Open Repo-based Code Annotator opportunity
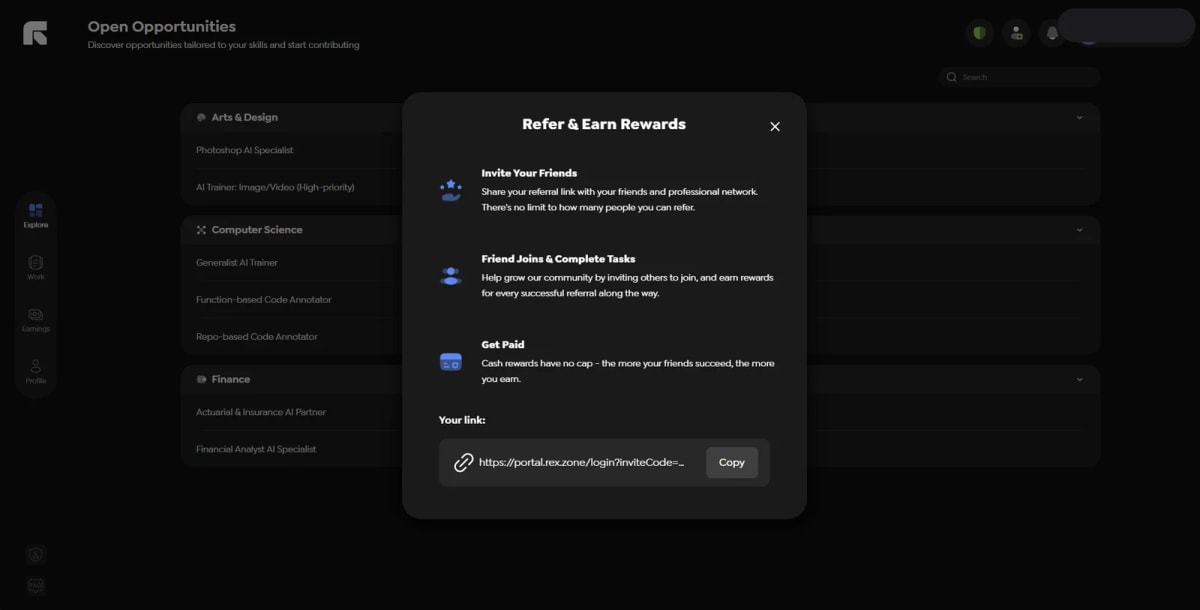 coord(257,336)
